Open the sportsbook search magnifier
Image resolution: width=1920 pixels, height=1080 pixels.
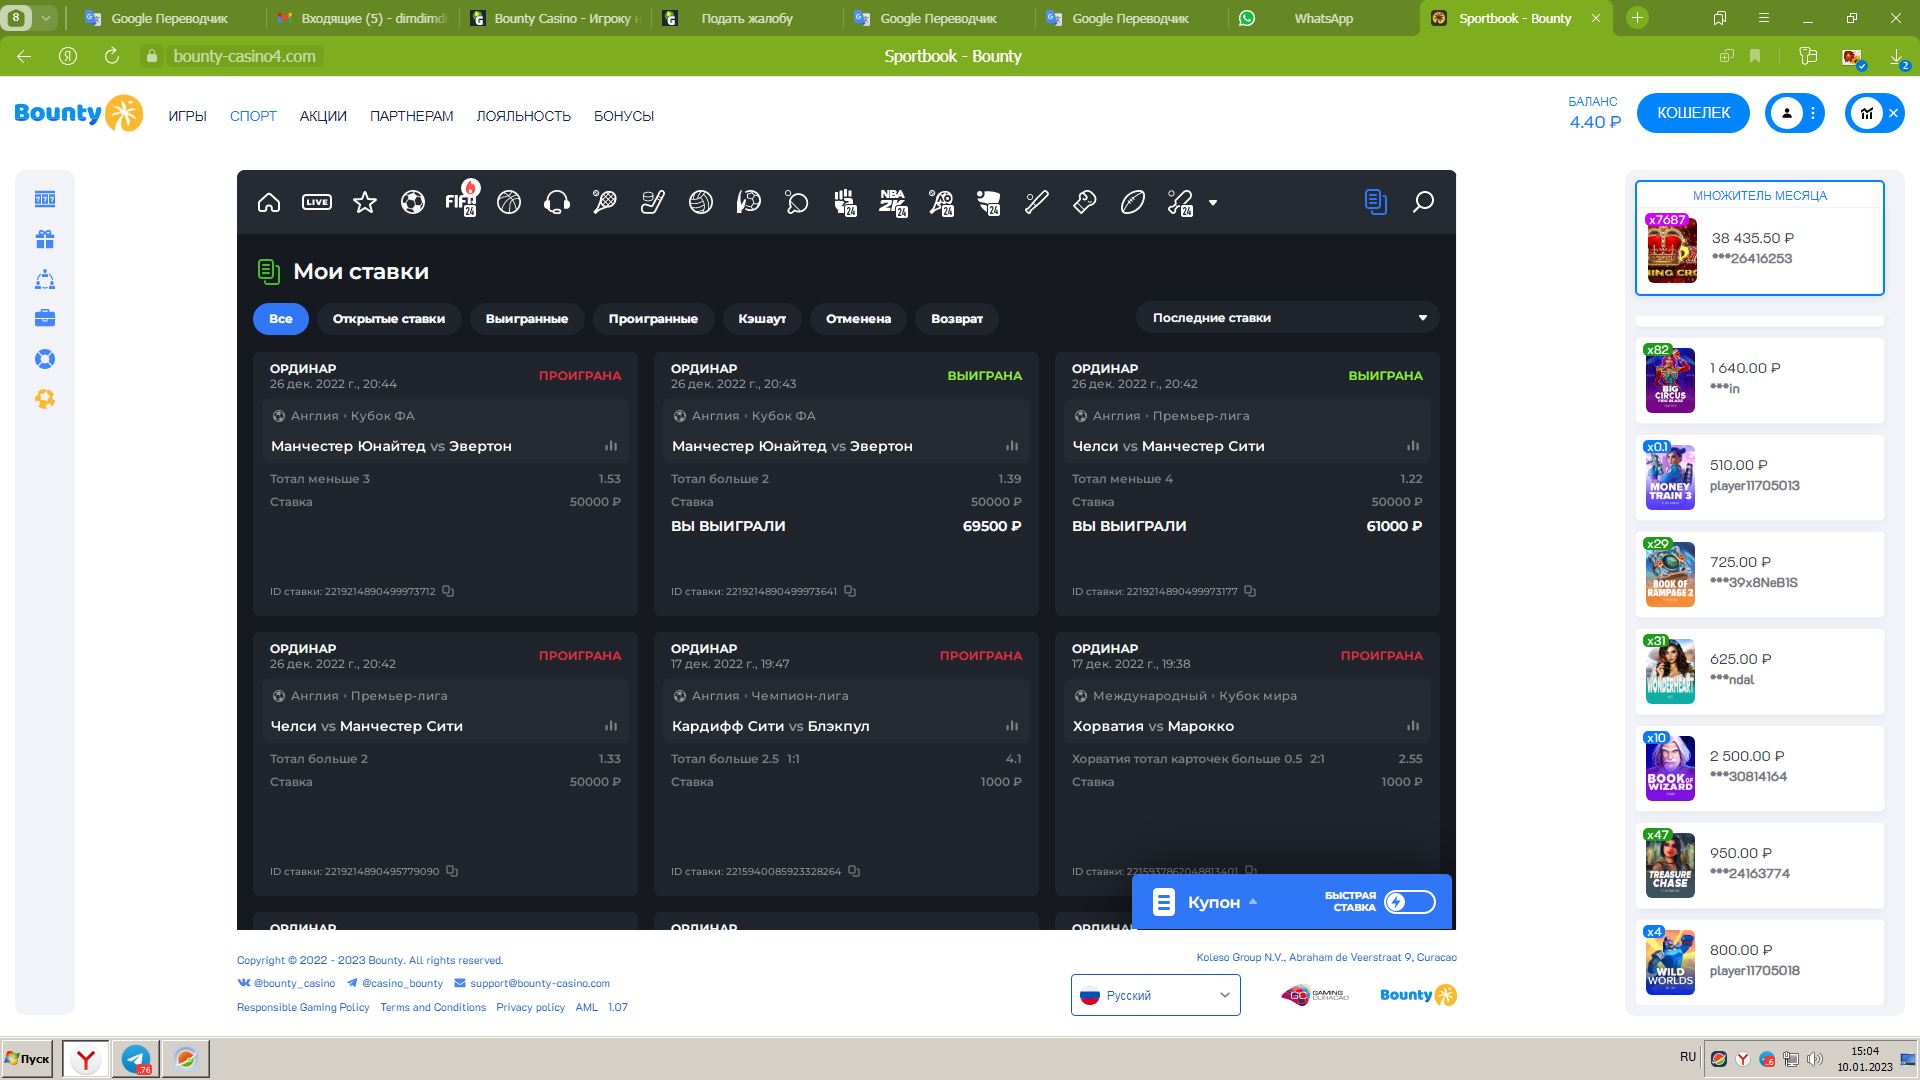[1423, 203]
